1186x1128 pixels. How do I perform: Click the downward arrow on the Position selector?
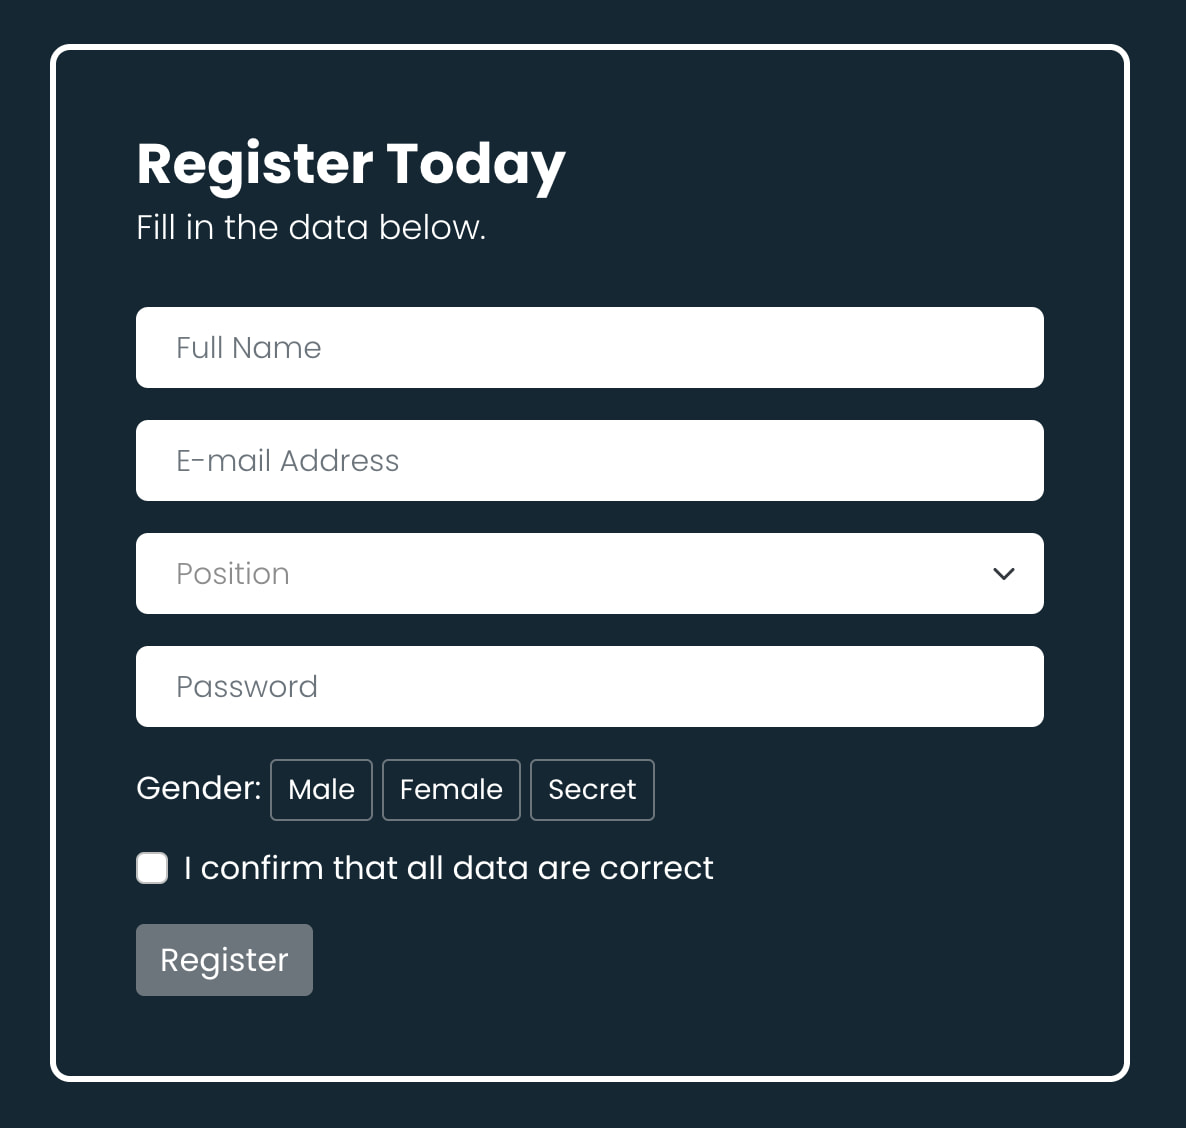(1003, 574)
